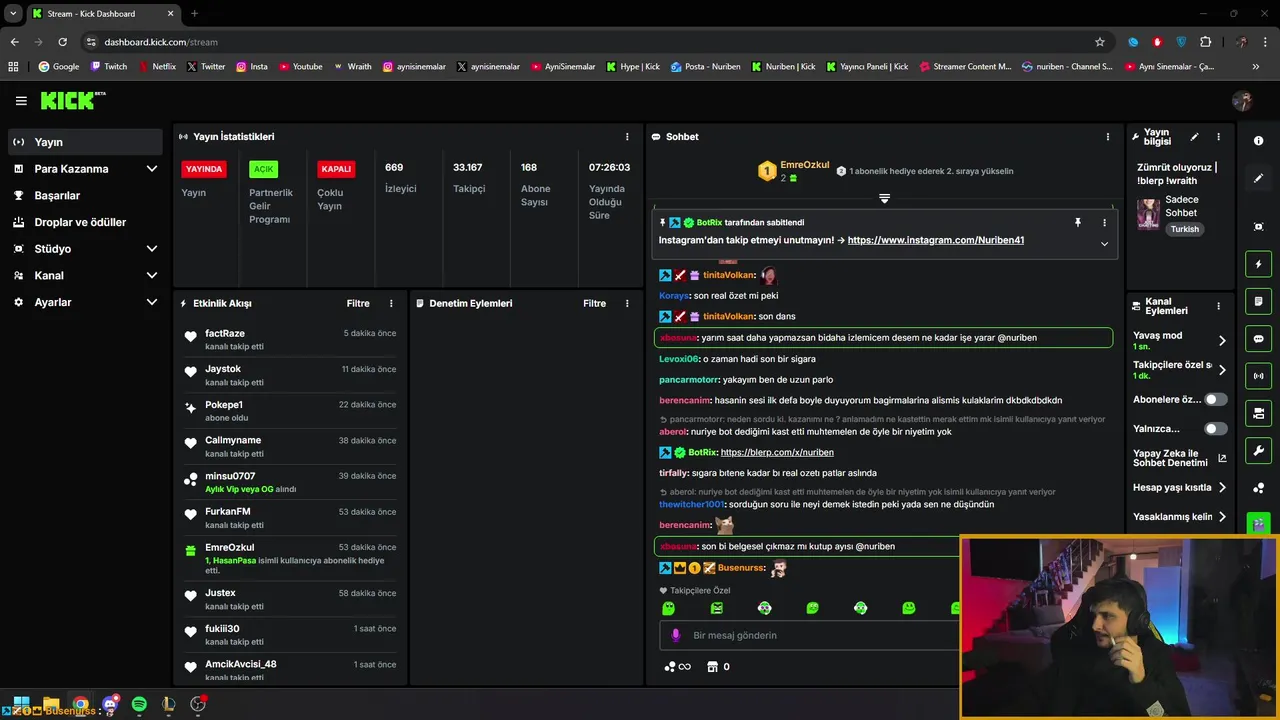Click the wrench icon in right sidebar

pyautogui.click(x=1258, y=450)
